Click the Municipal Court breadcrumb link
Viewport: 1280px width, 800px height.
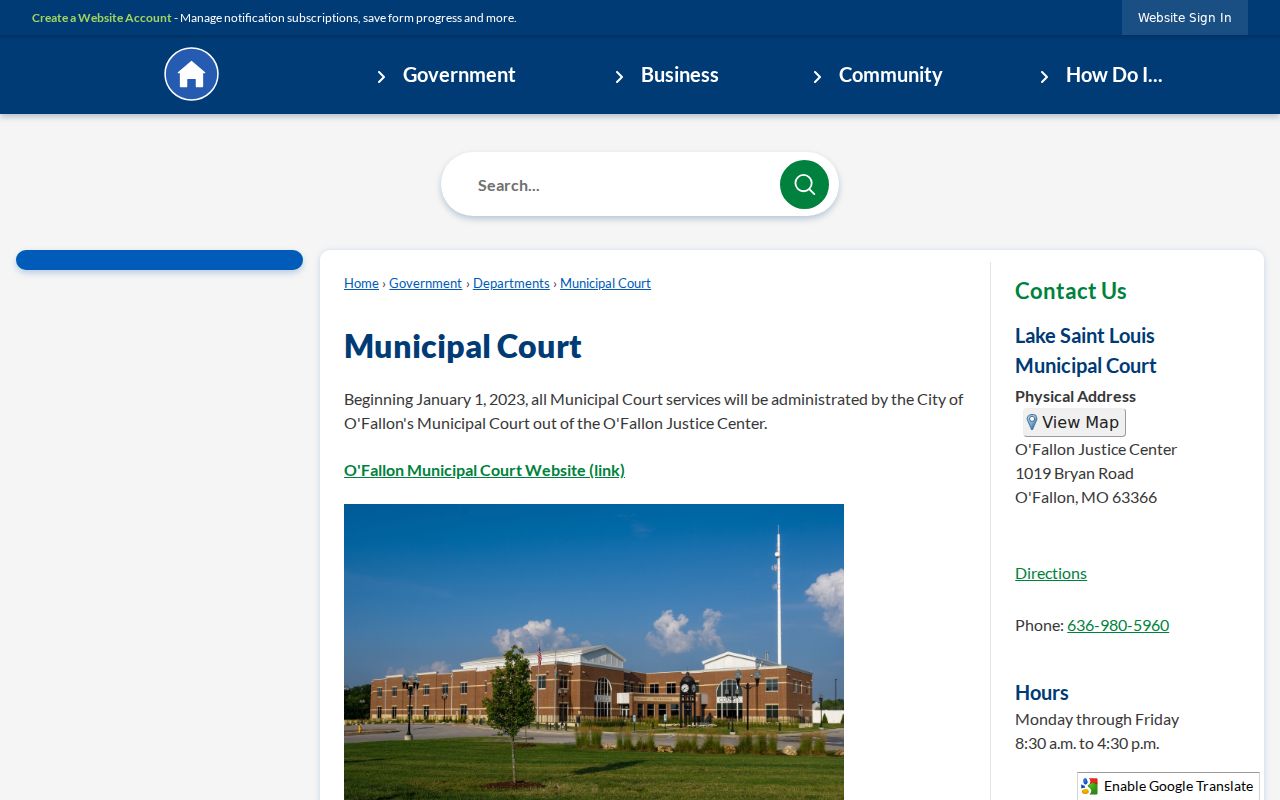(605, 283)
